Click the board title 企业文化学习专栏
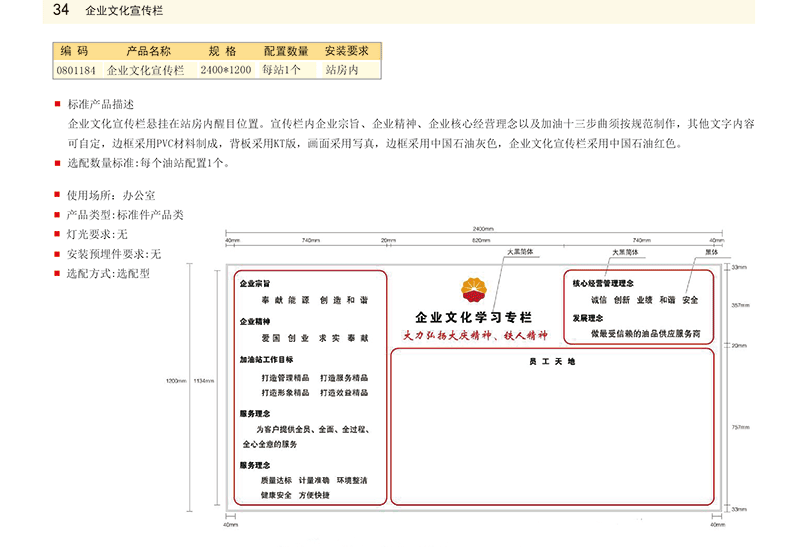Screen dimensions: 800x547 (473, 317)
